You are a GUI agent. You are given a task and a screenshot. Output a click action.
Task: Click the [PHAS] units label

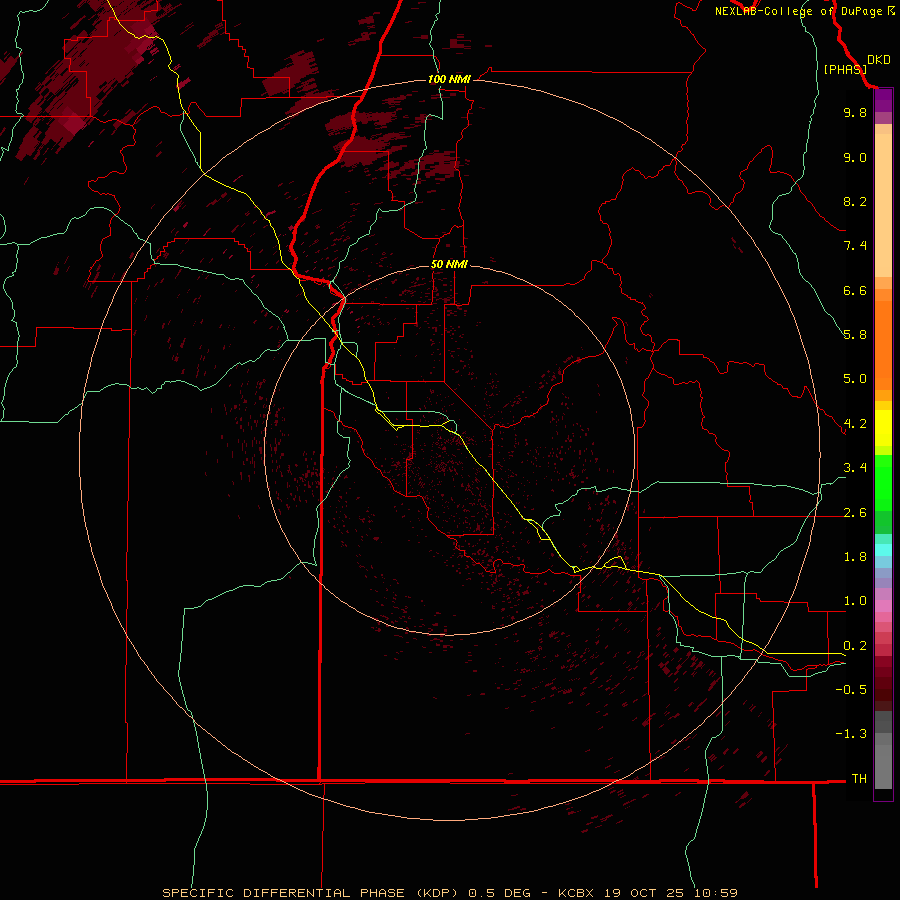[845, 69]
